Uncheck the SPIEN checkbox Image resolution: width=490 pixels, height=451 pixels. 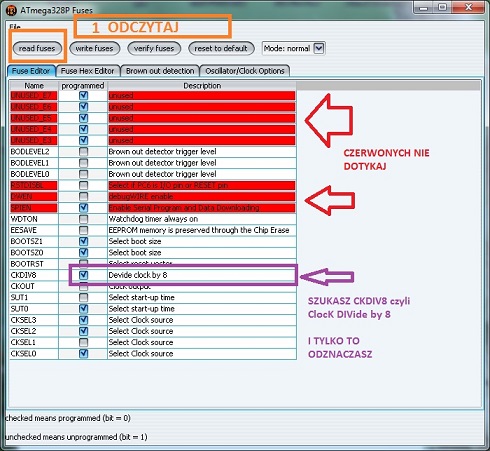pyautogui.click(x=83, y=208)
